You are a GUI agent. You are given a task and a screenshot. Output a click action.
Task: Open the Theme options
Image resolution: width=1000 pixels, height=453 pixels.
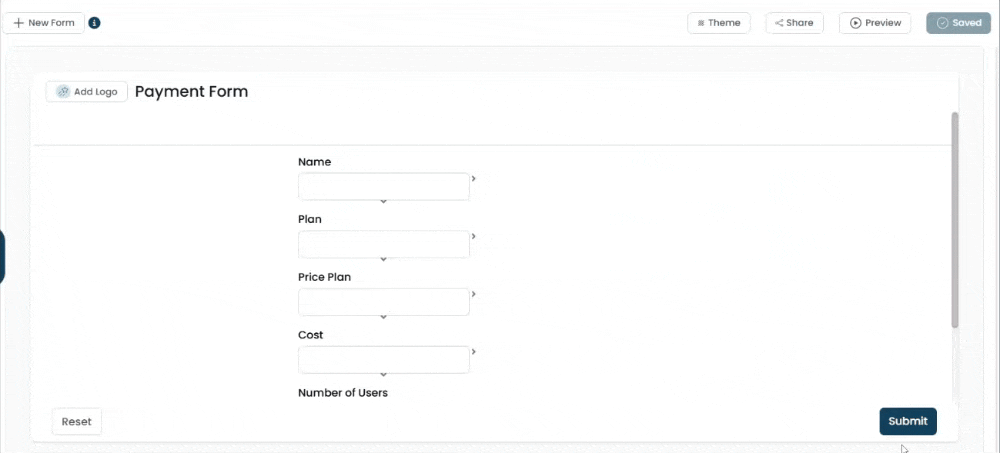coord(718,23)
